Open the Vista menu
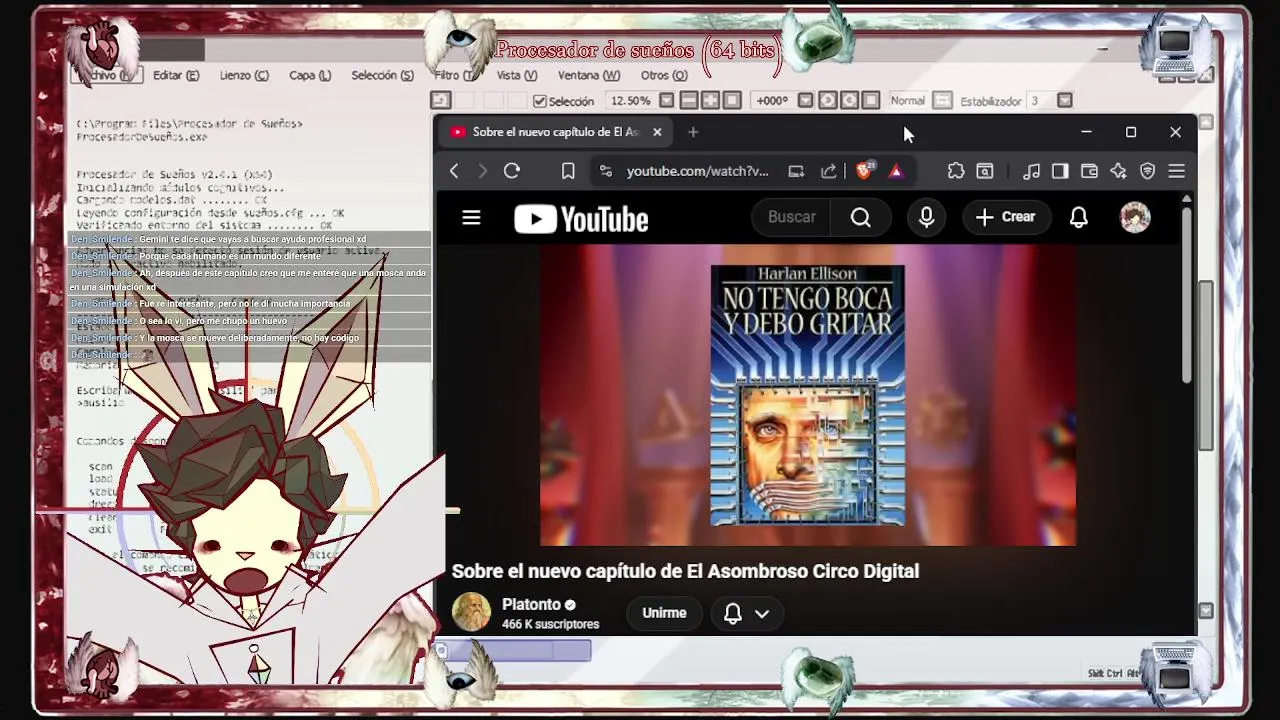 [x=516, y=75]
